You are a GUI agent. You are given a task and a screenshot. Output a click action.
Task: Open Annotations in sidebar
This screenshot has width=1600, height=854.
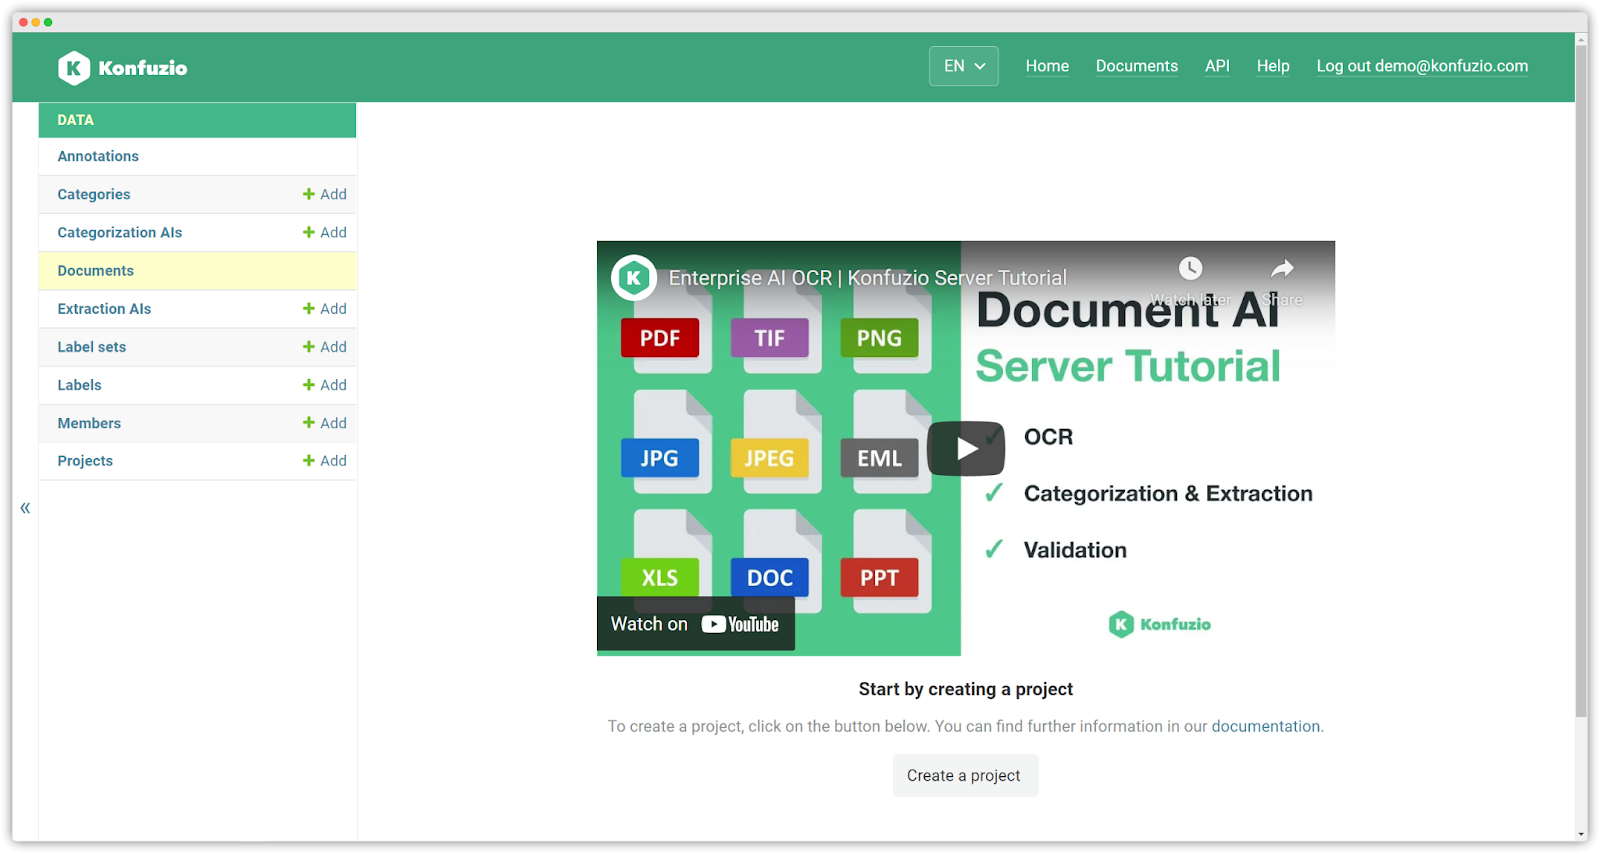coord(98,156)
